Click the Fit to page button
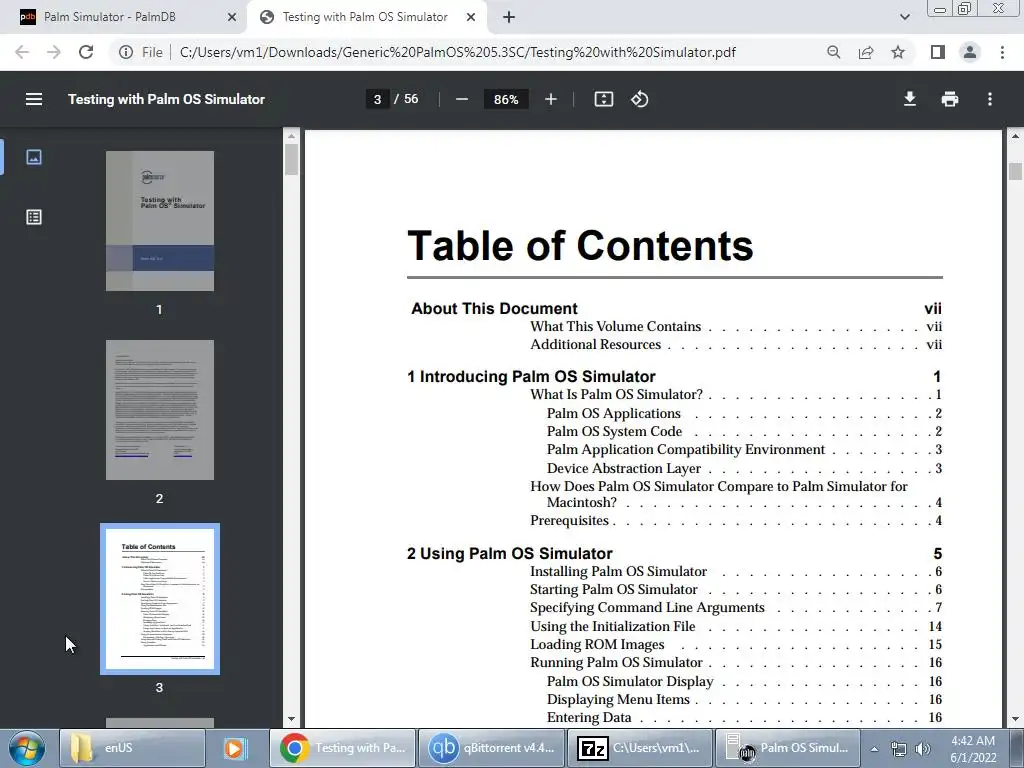This screenshot has width=1024, height=768. click(x=603, y=99)
